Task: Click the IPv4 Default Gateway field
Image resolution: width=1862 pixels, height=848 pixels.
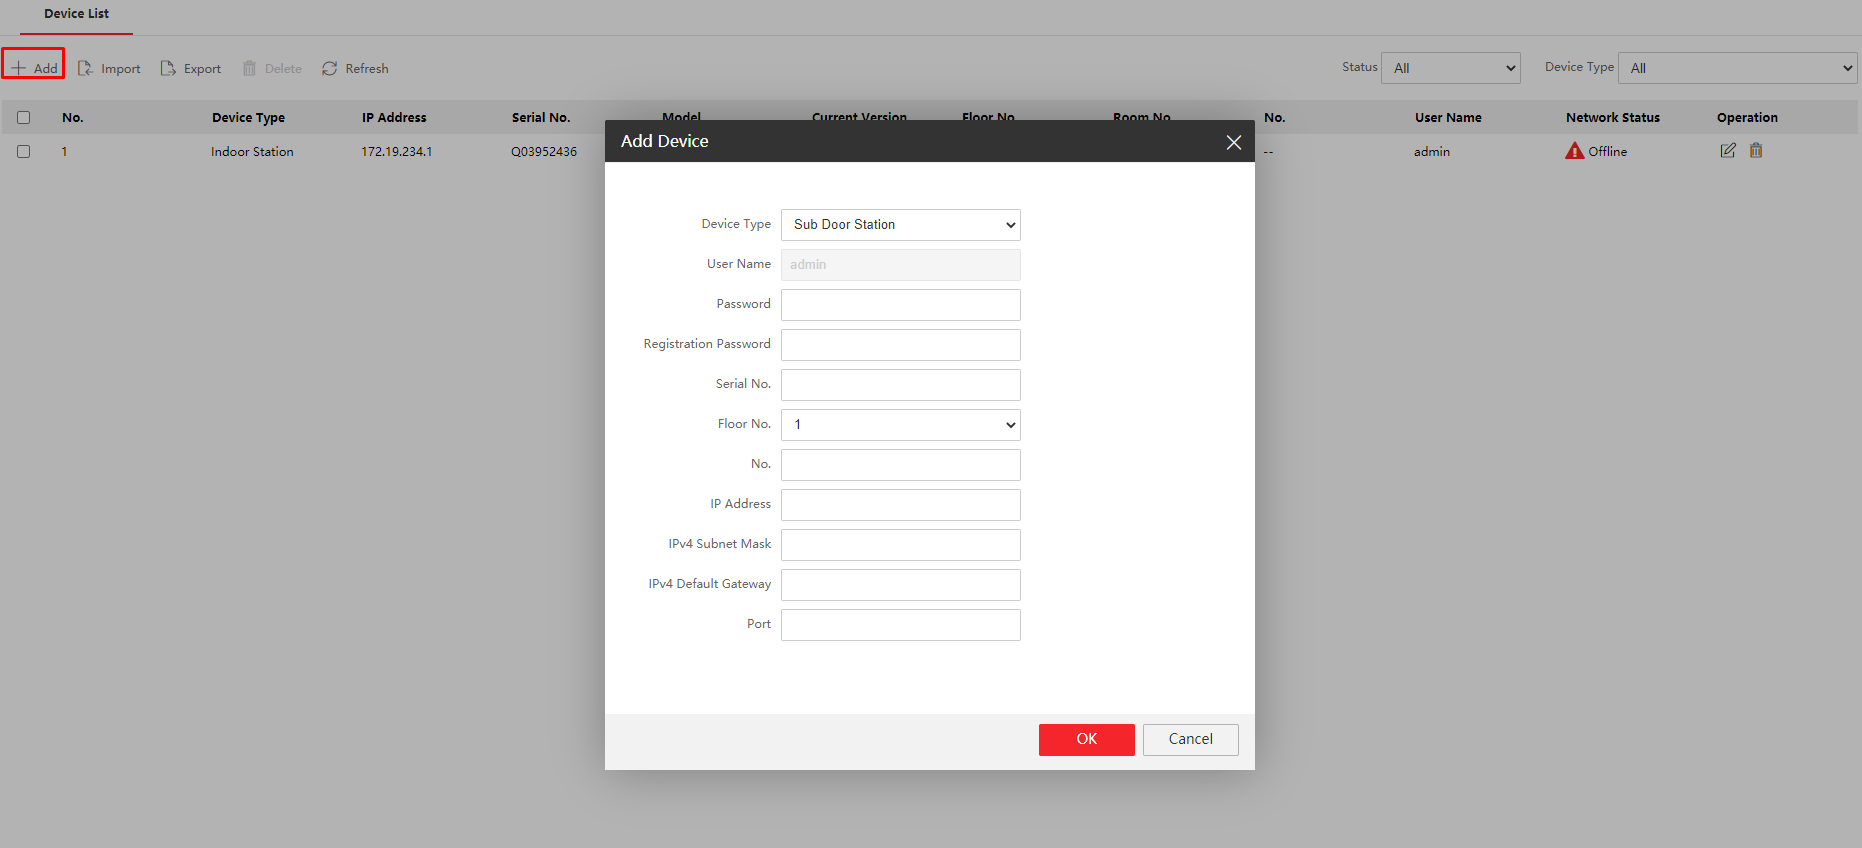Action: coord(901,585)
